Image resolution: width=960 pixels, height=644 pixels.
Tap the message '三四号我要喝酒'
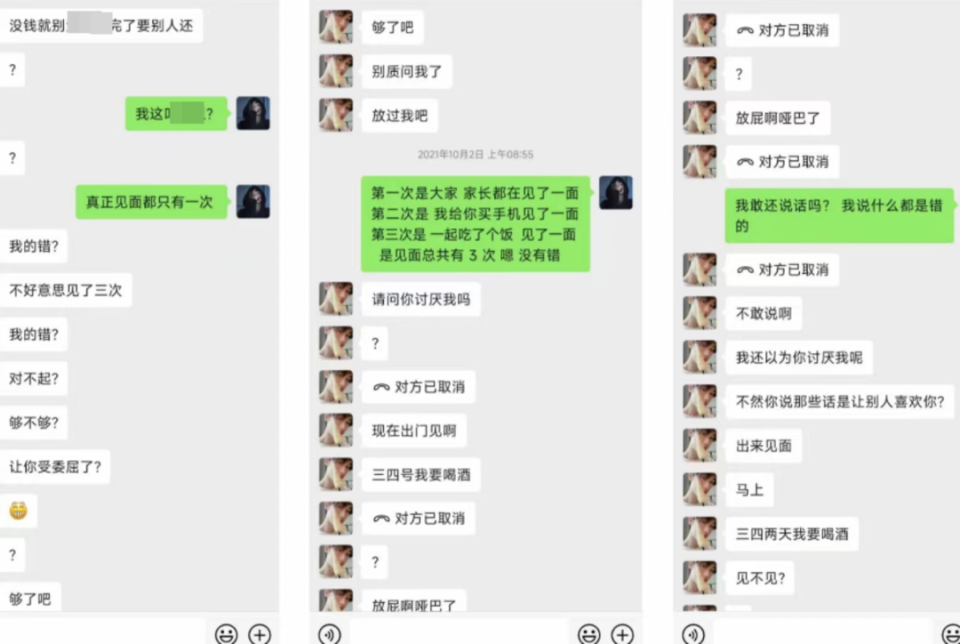point(421,475)
